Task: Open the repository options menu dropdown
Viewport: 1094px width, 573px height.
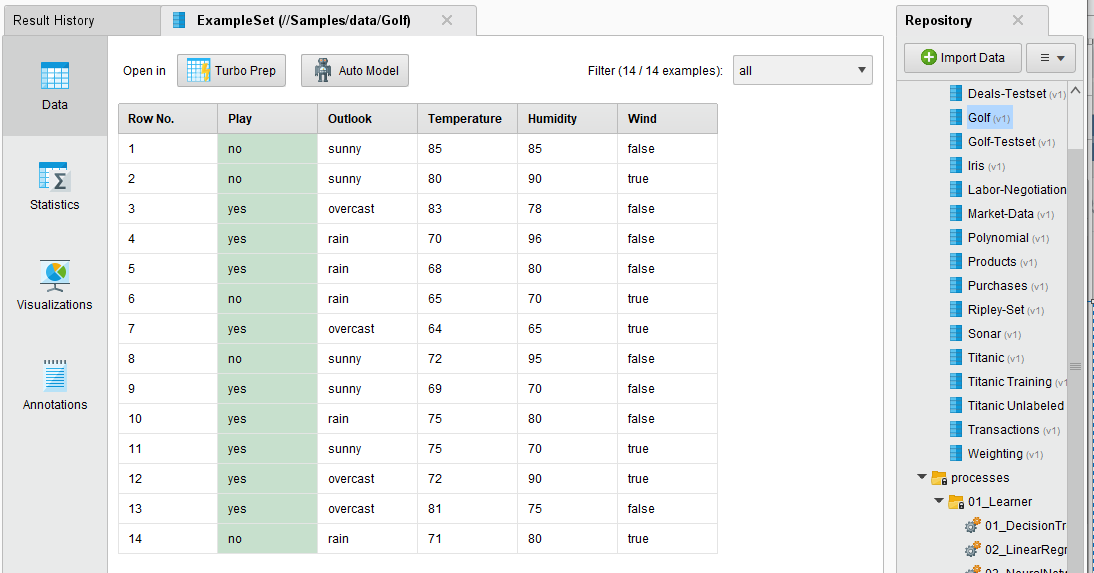Action: coord(1050,58)
